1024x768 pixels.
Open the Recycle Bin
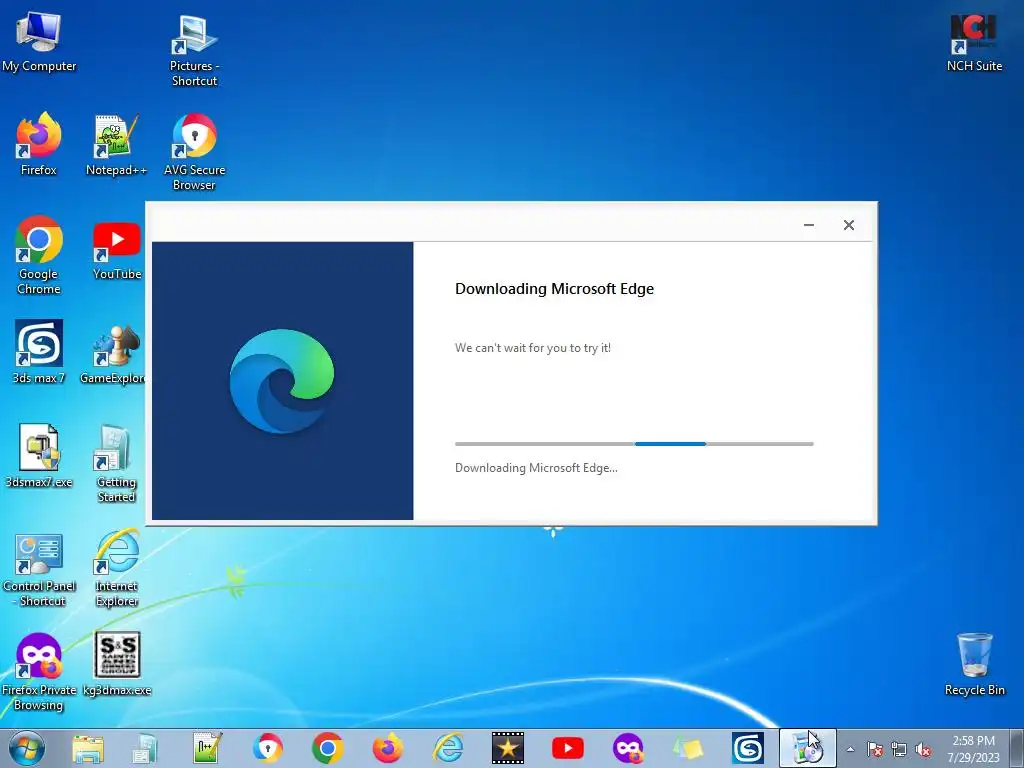(x=974, y=663)
